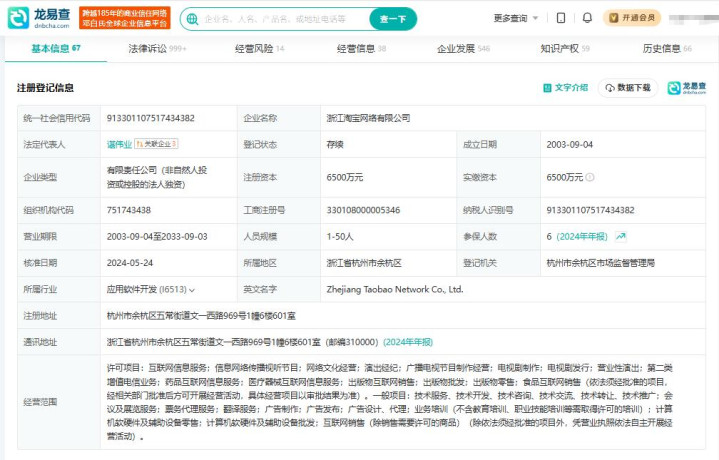Click the search magnifier icon
This screenshot has width=719, height=460.
[192, 19]
